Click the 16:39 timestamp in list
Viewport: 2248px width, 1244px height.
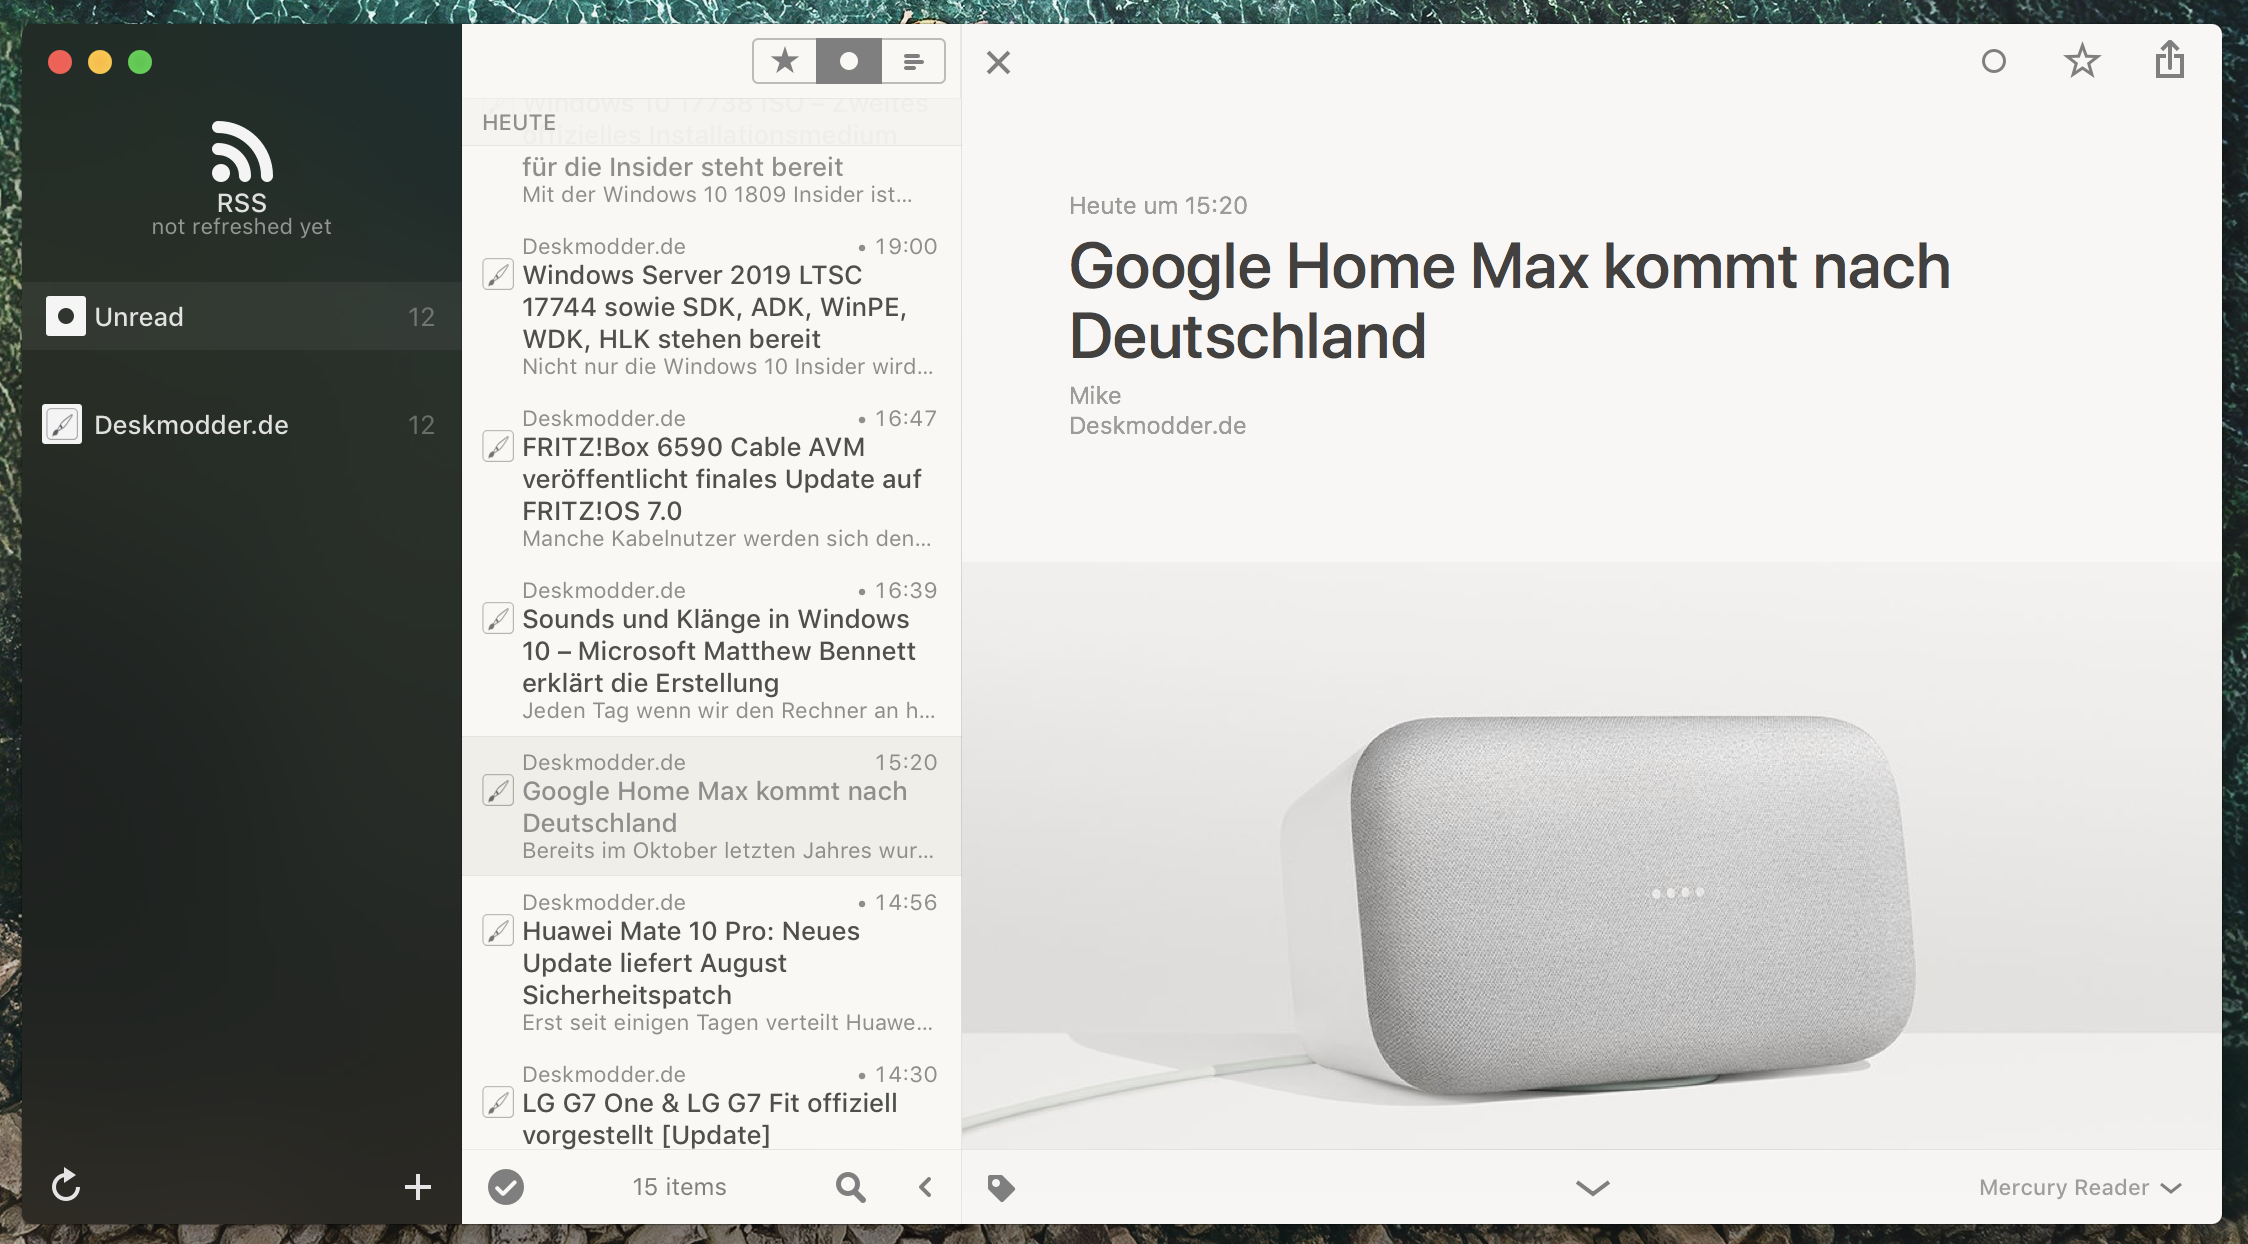coord(906,590)
